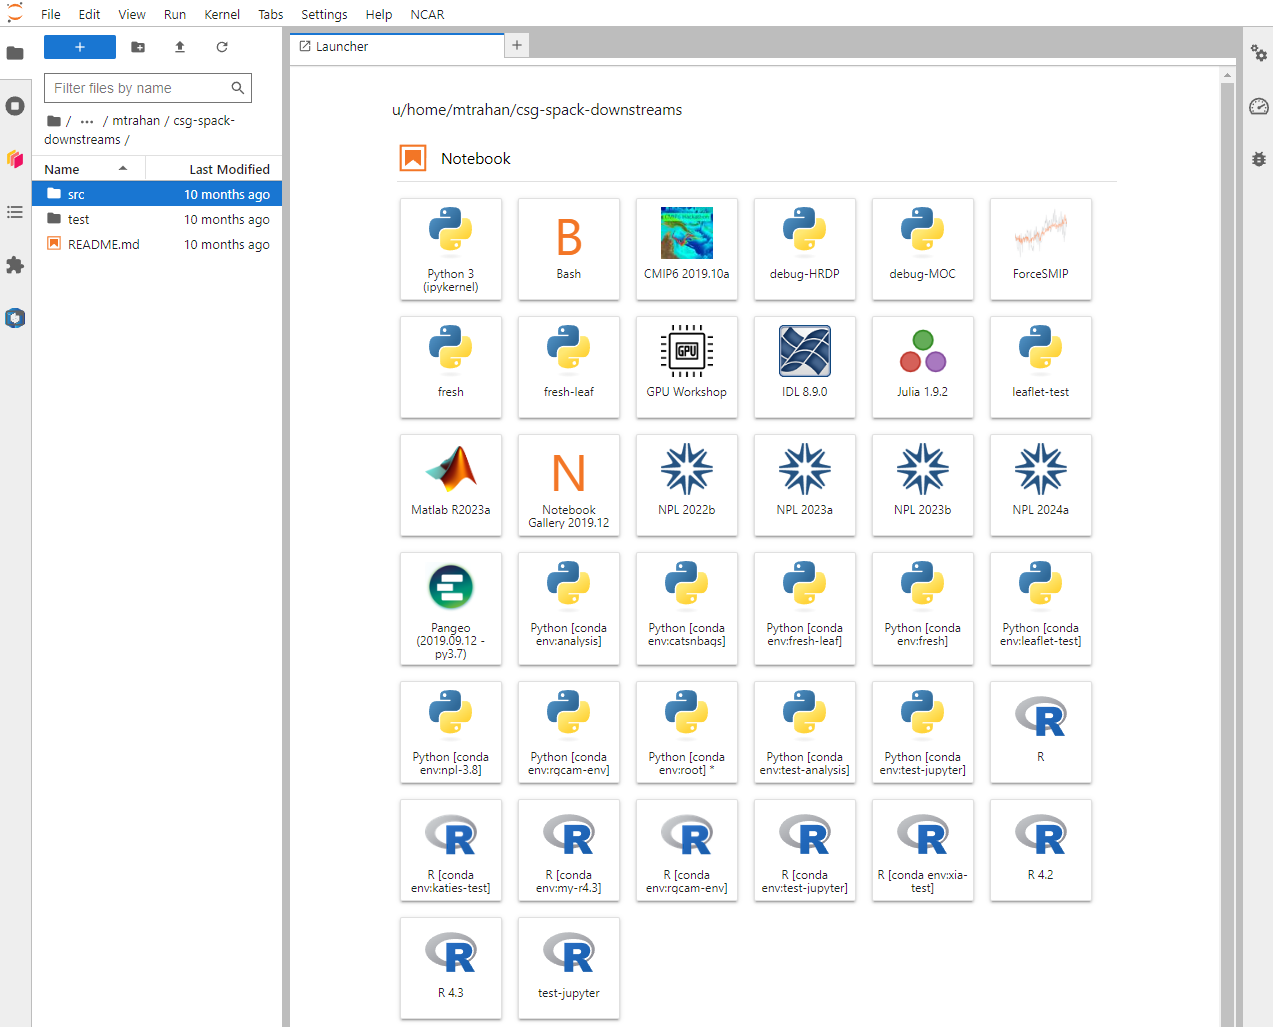Expand the collapsed breadcrumb ellipsis path
This screenshot has height=1027, width=1273.
(87, 121)
